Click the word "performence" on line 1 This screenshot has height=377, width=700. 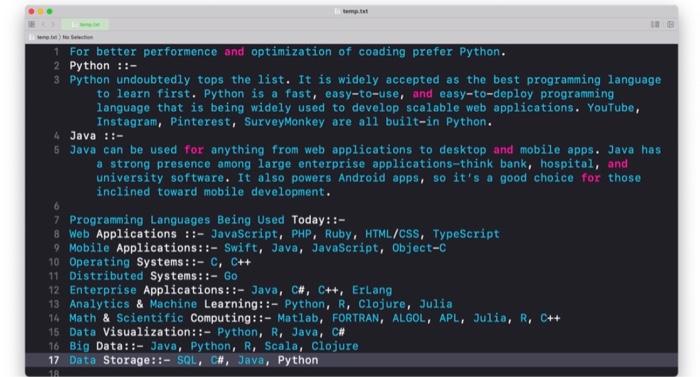pyautogui.click(x=180, y=52)
